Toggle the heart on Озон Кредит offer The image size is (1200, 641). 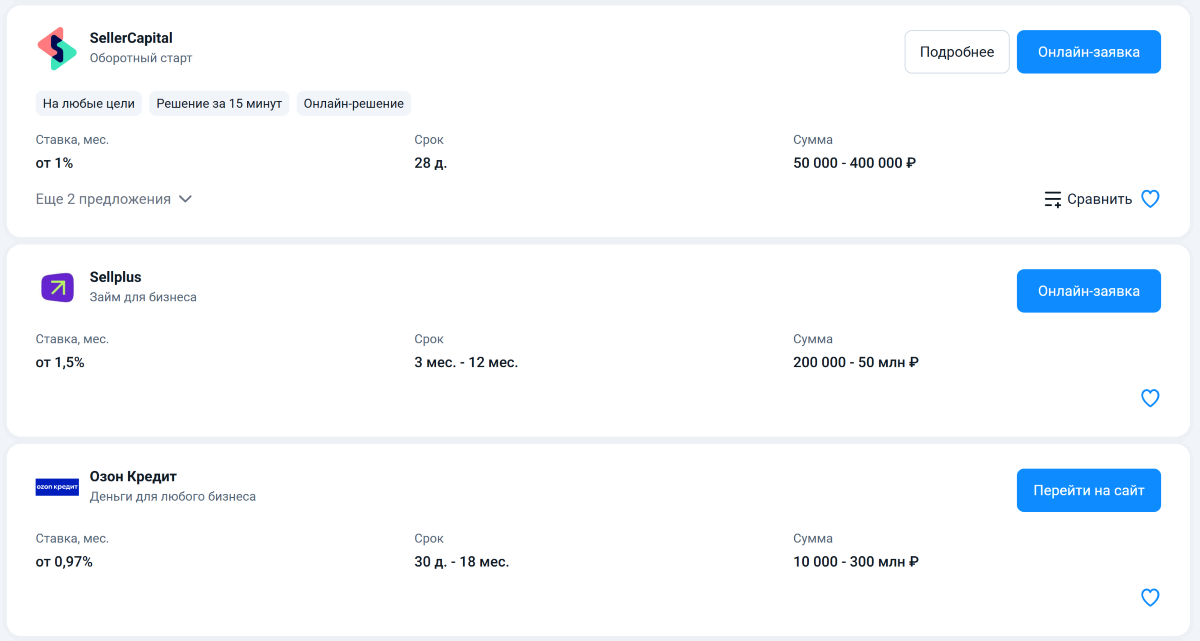[1150, 598]
